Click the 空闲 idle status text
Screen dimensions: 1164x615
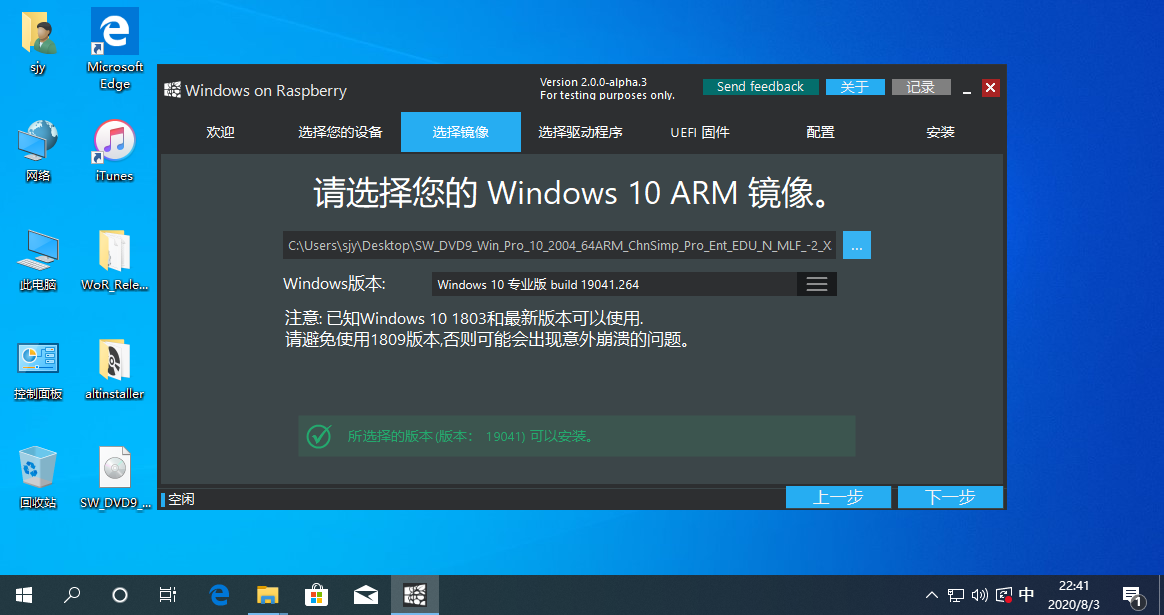click(181, 499)
